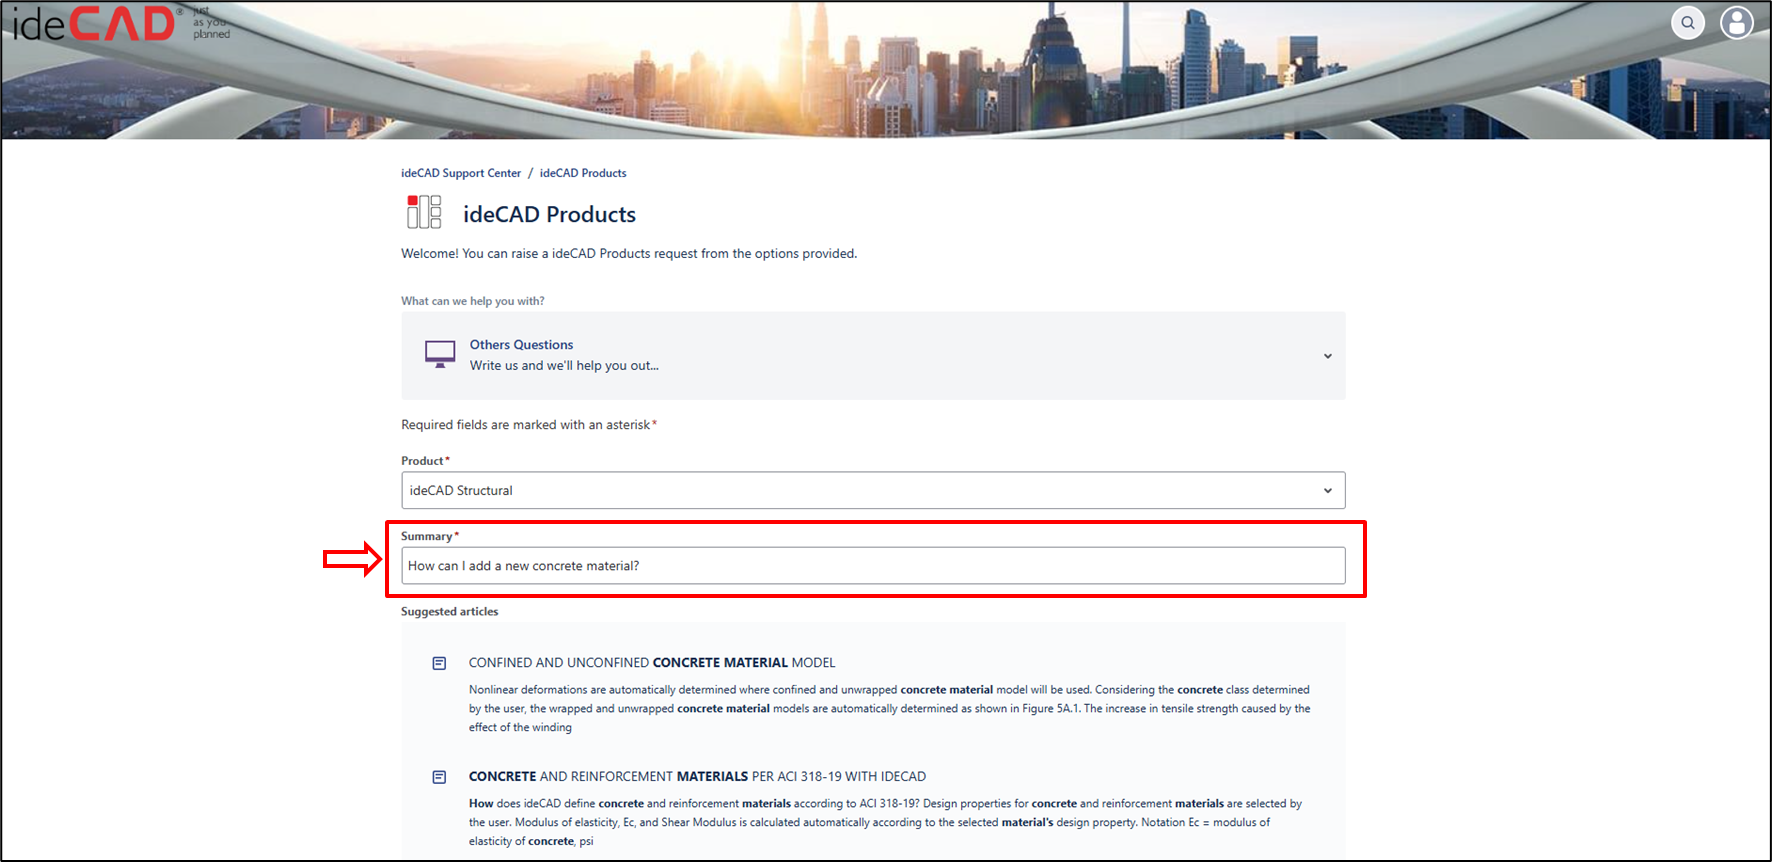The image size is (1772, 862).
Task: Open the ideCAD Products breadcrumb link
Action: tap(583, 173)
